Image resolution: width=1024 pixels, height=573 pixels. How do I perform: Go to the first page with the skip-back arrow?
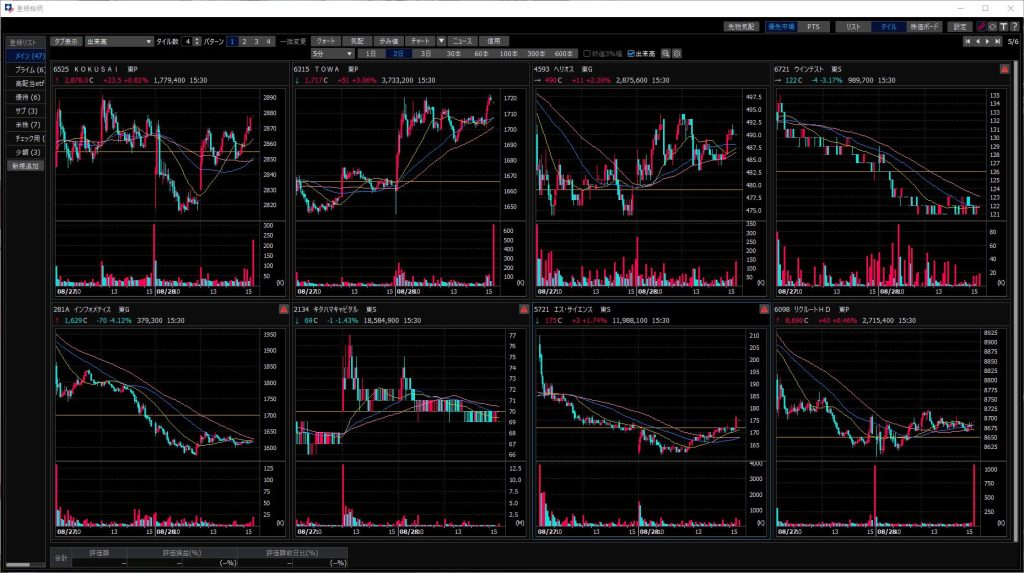coord(966,42)
